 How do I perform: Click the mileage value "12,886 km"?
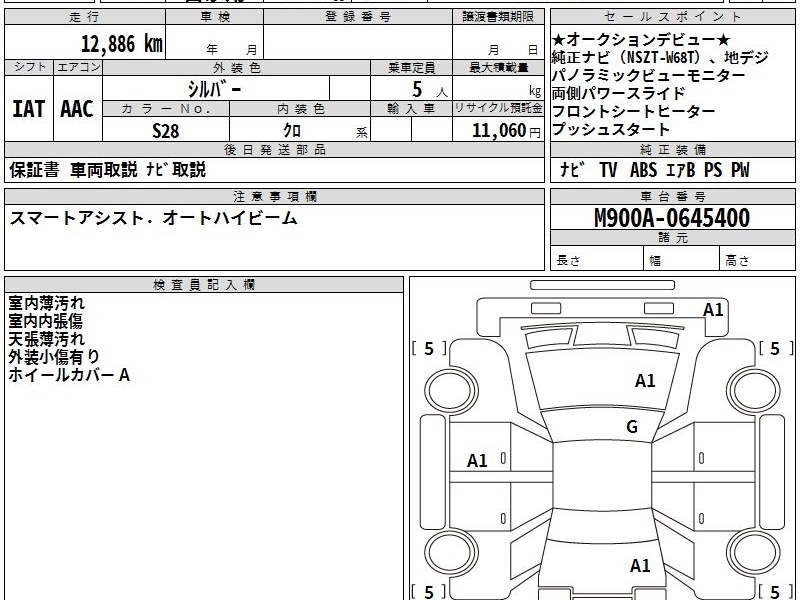tap(121, 44)
